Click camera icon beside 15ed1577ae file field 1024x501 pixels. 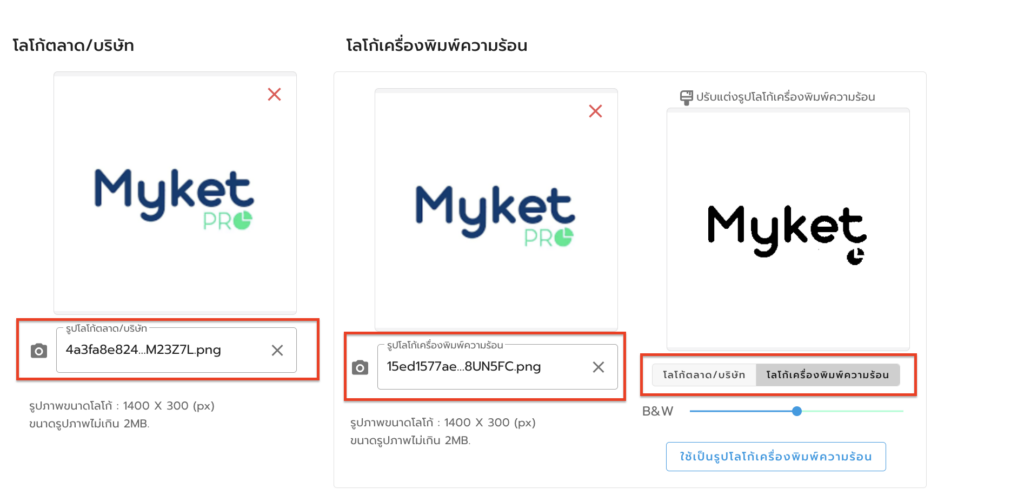click(x=360, y=368)
